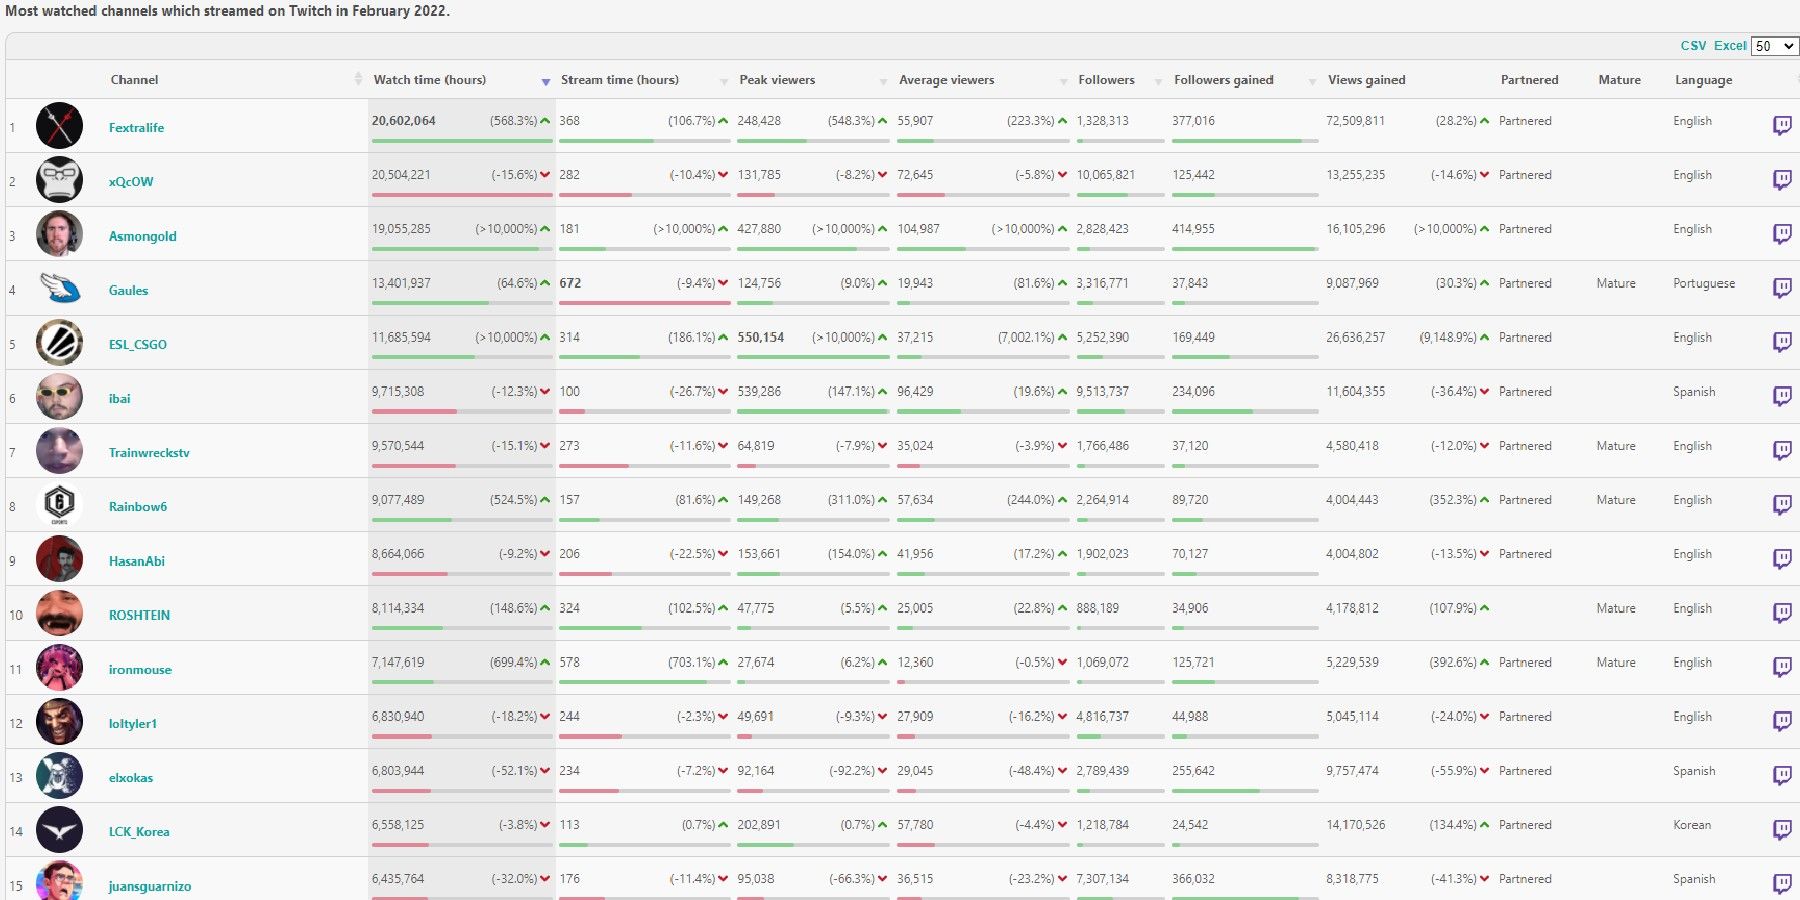Open the HasanAbi channel link

click(136, 561)
